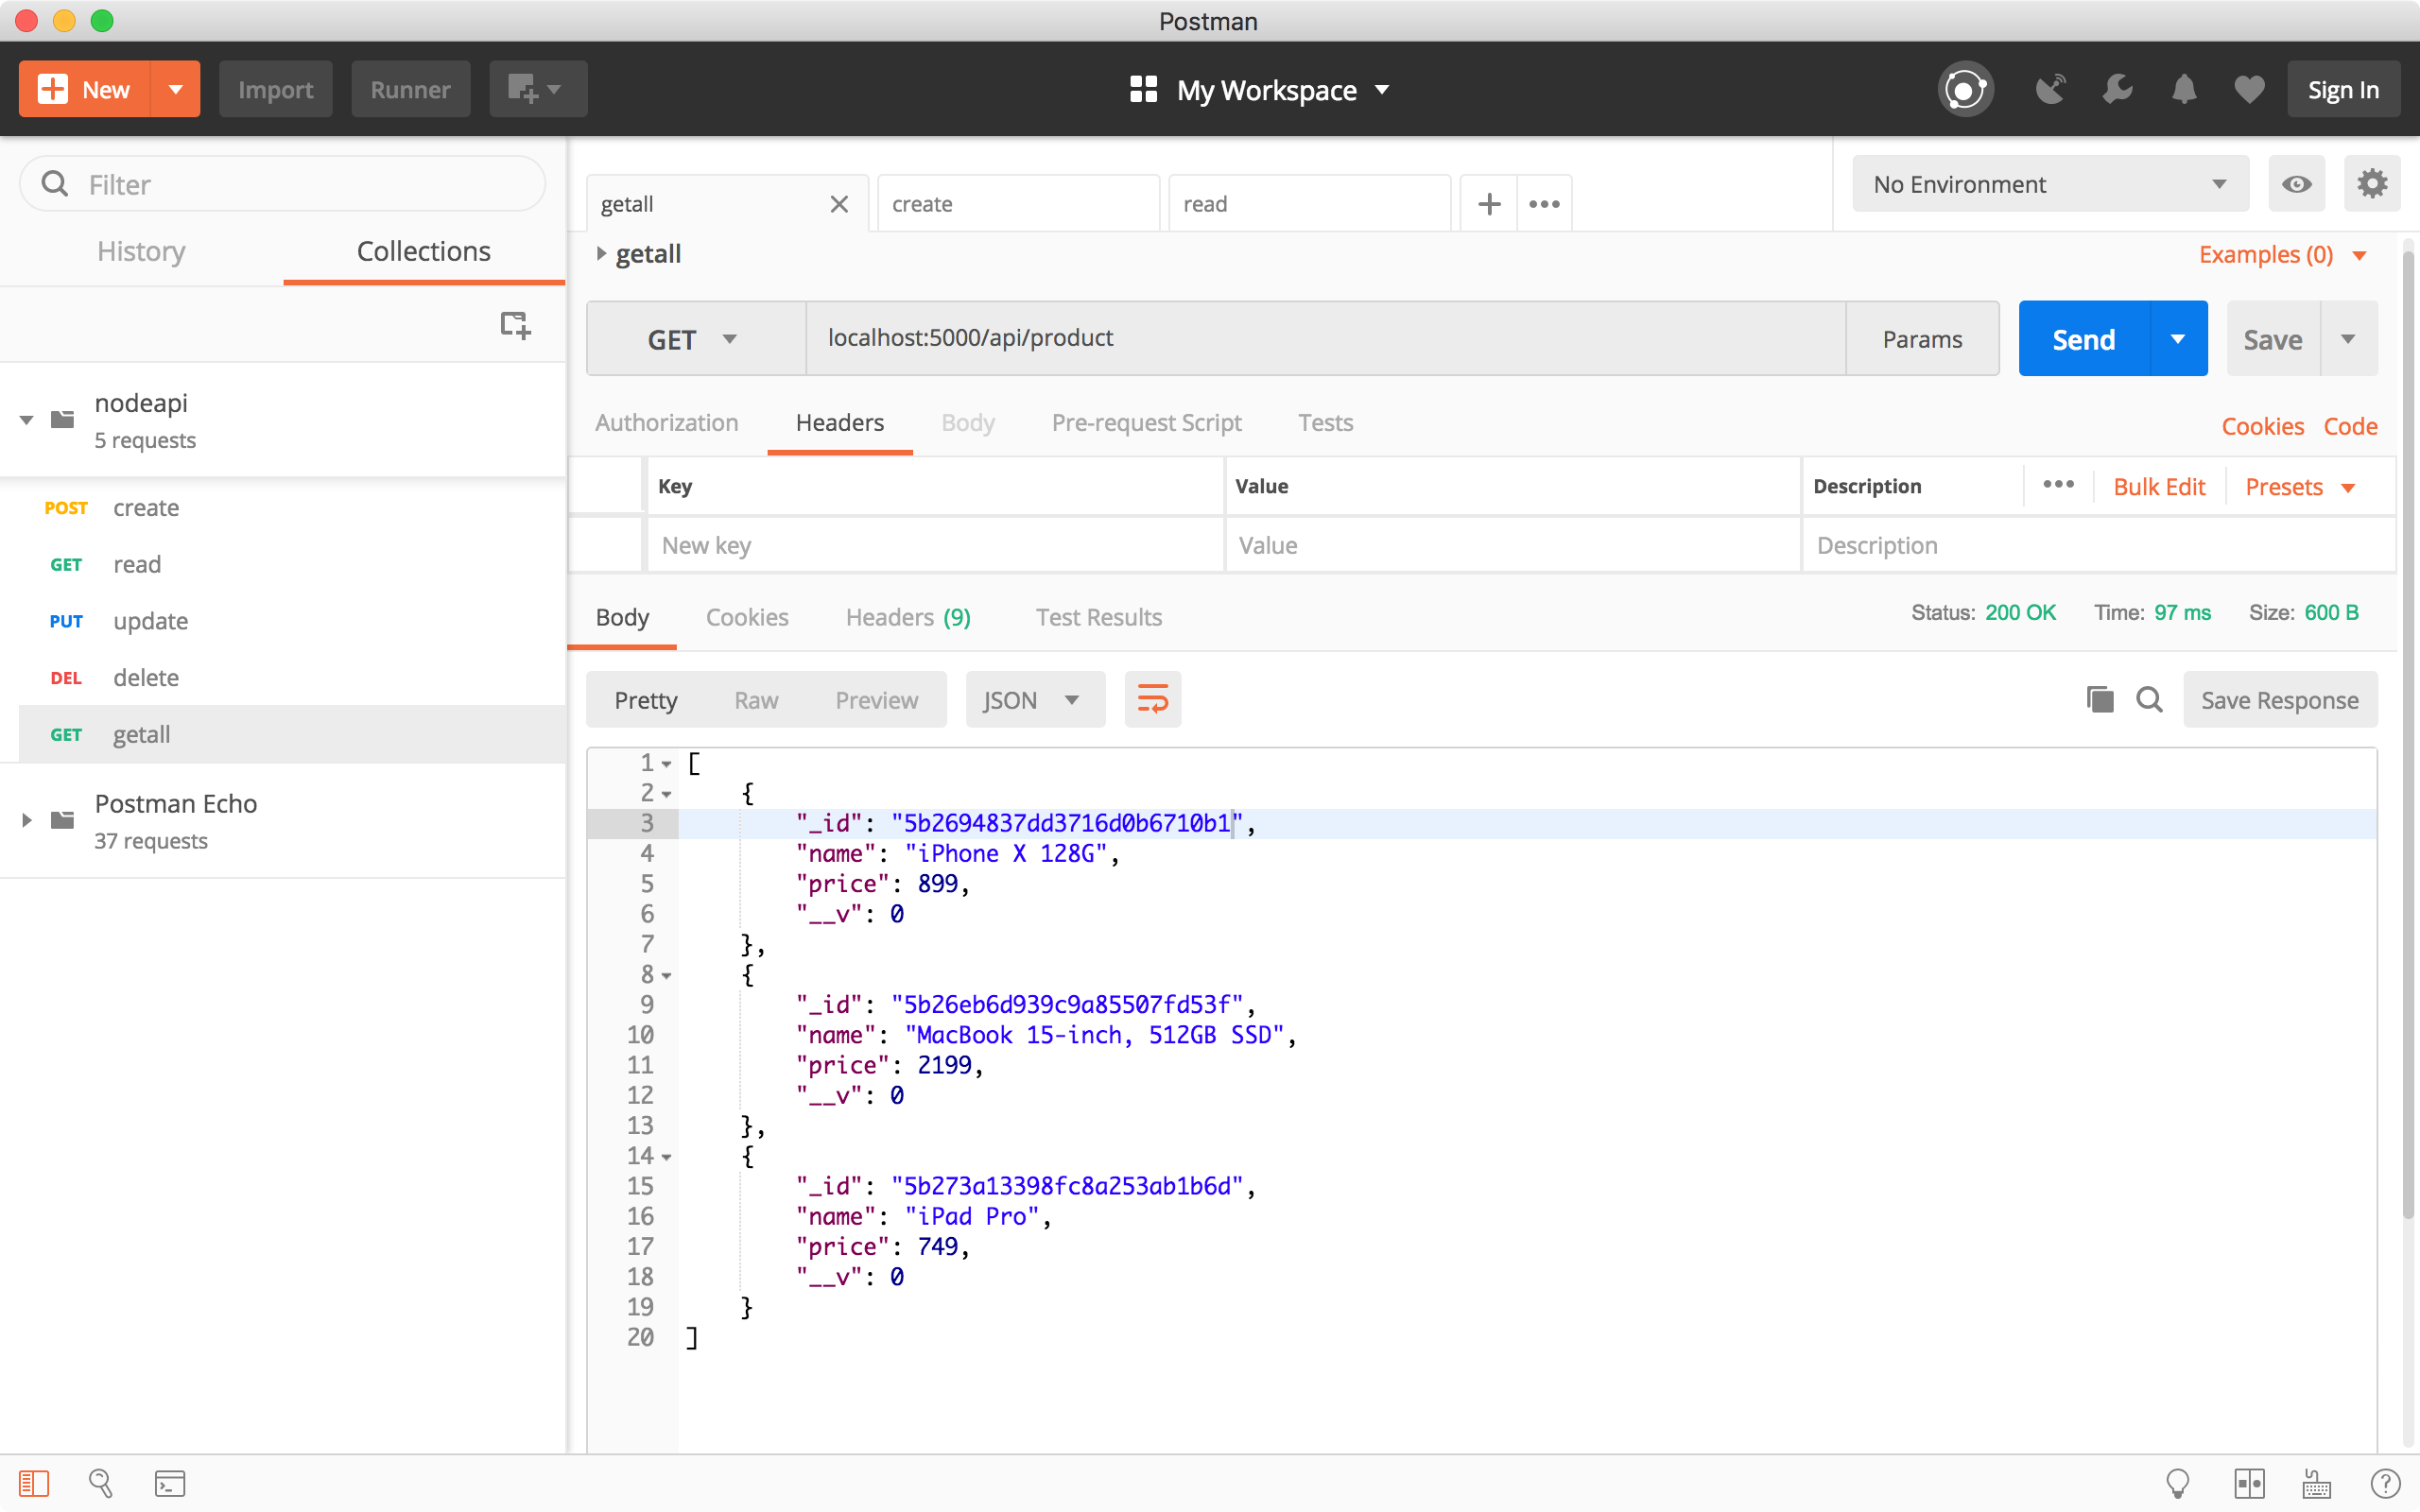2420x1512 pixels.
Task: Open the Postman console icon
Action: click(x=170, y=1484)
